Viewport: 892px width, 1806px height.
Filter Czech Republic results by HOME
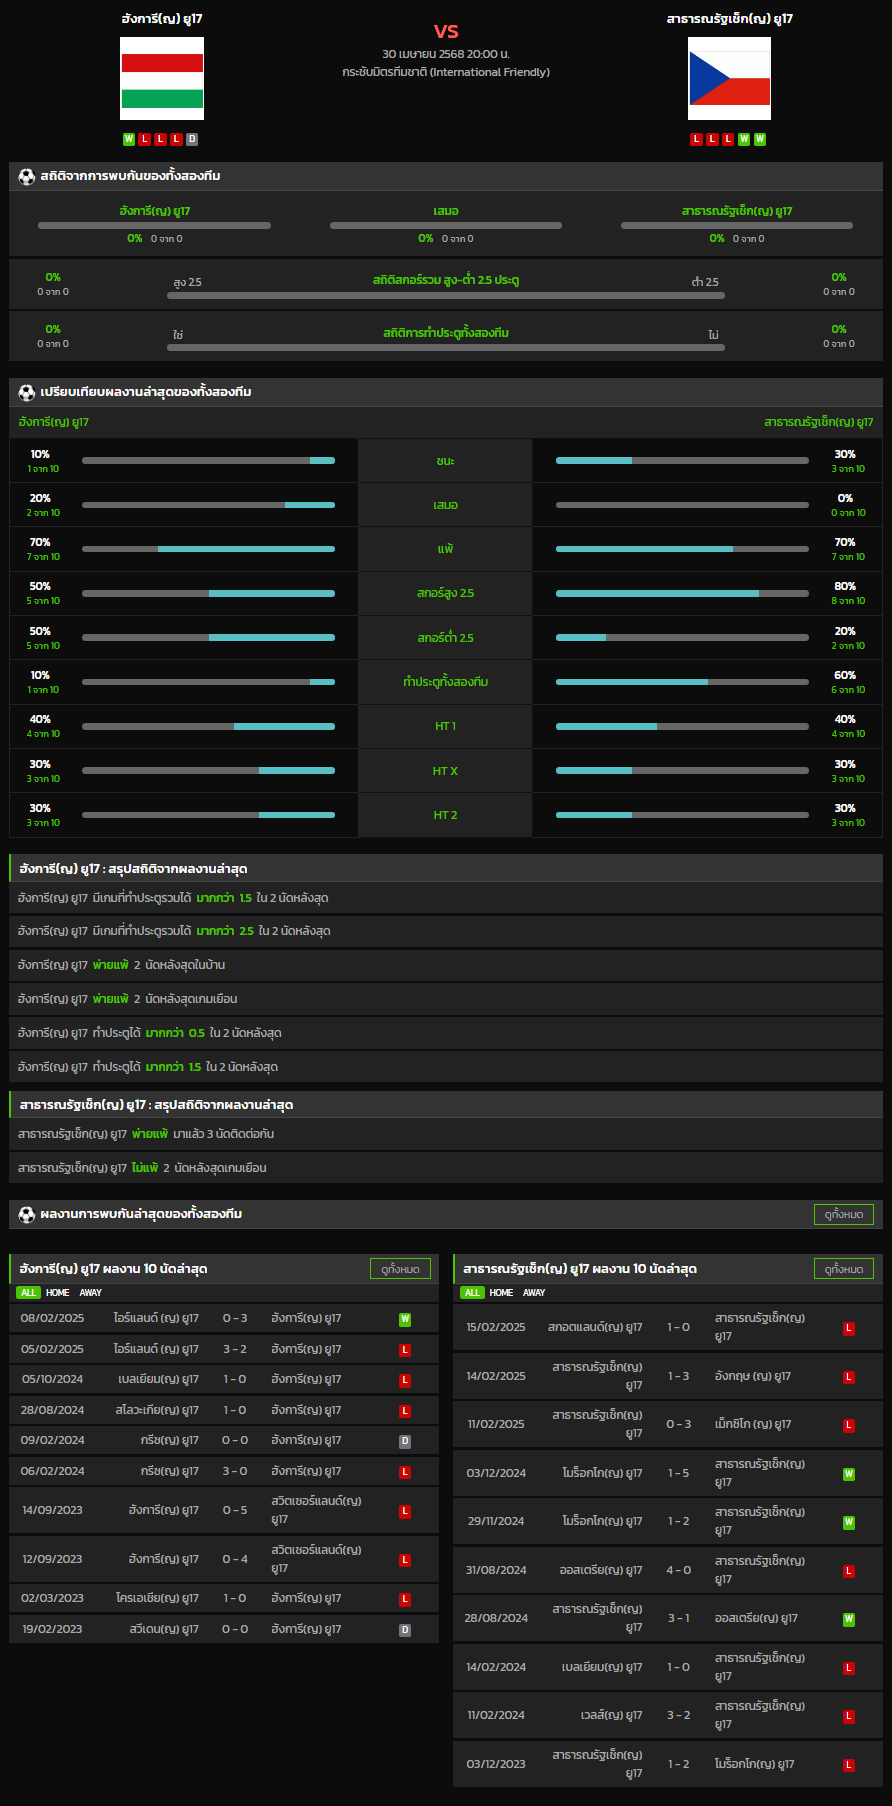[x=502, y=1293]
